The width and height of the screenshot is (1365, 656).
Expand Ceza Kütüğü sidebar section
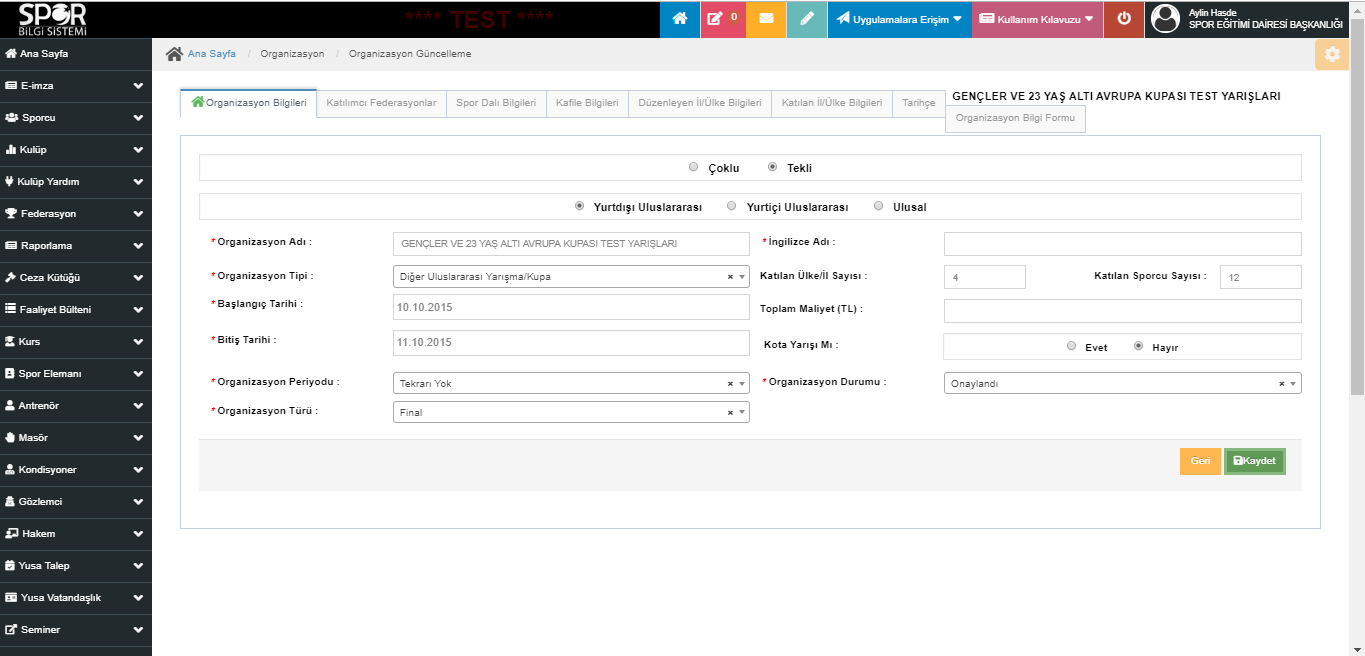(76, 278)
